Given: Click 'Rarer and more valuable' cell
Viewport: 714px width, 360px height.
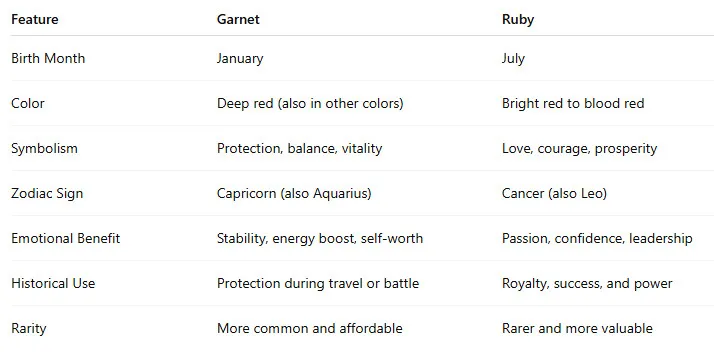Looking at the screenshot, I should click(577, 329).
